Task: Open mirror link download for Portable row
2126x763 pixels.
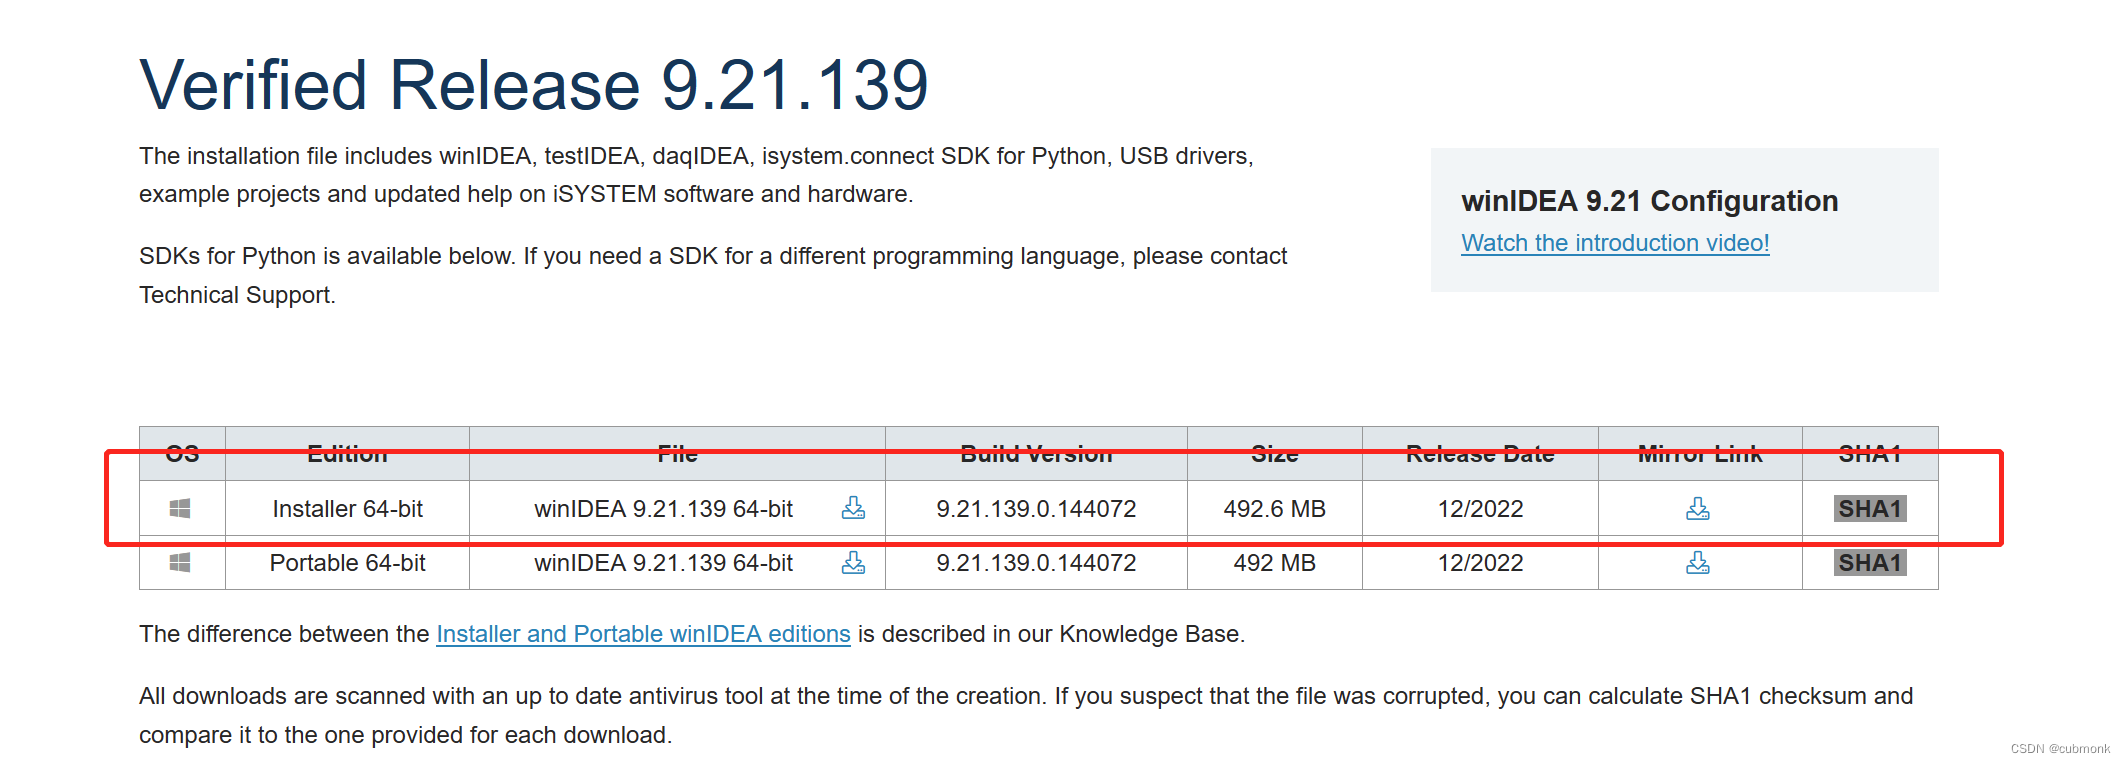Action: 1698,563
